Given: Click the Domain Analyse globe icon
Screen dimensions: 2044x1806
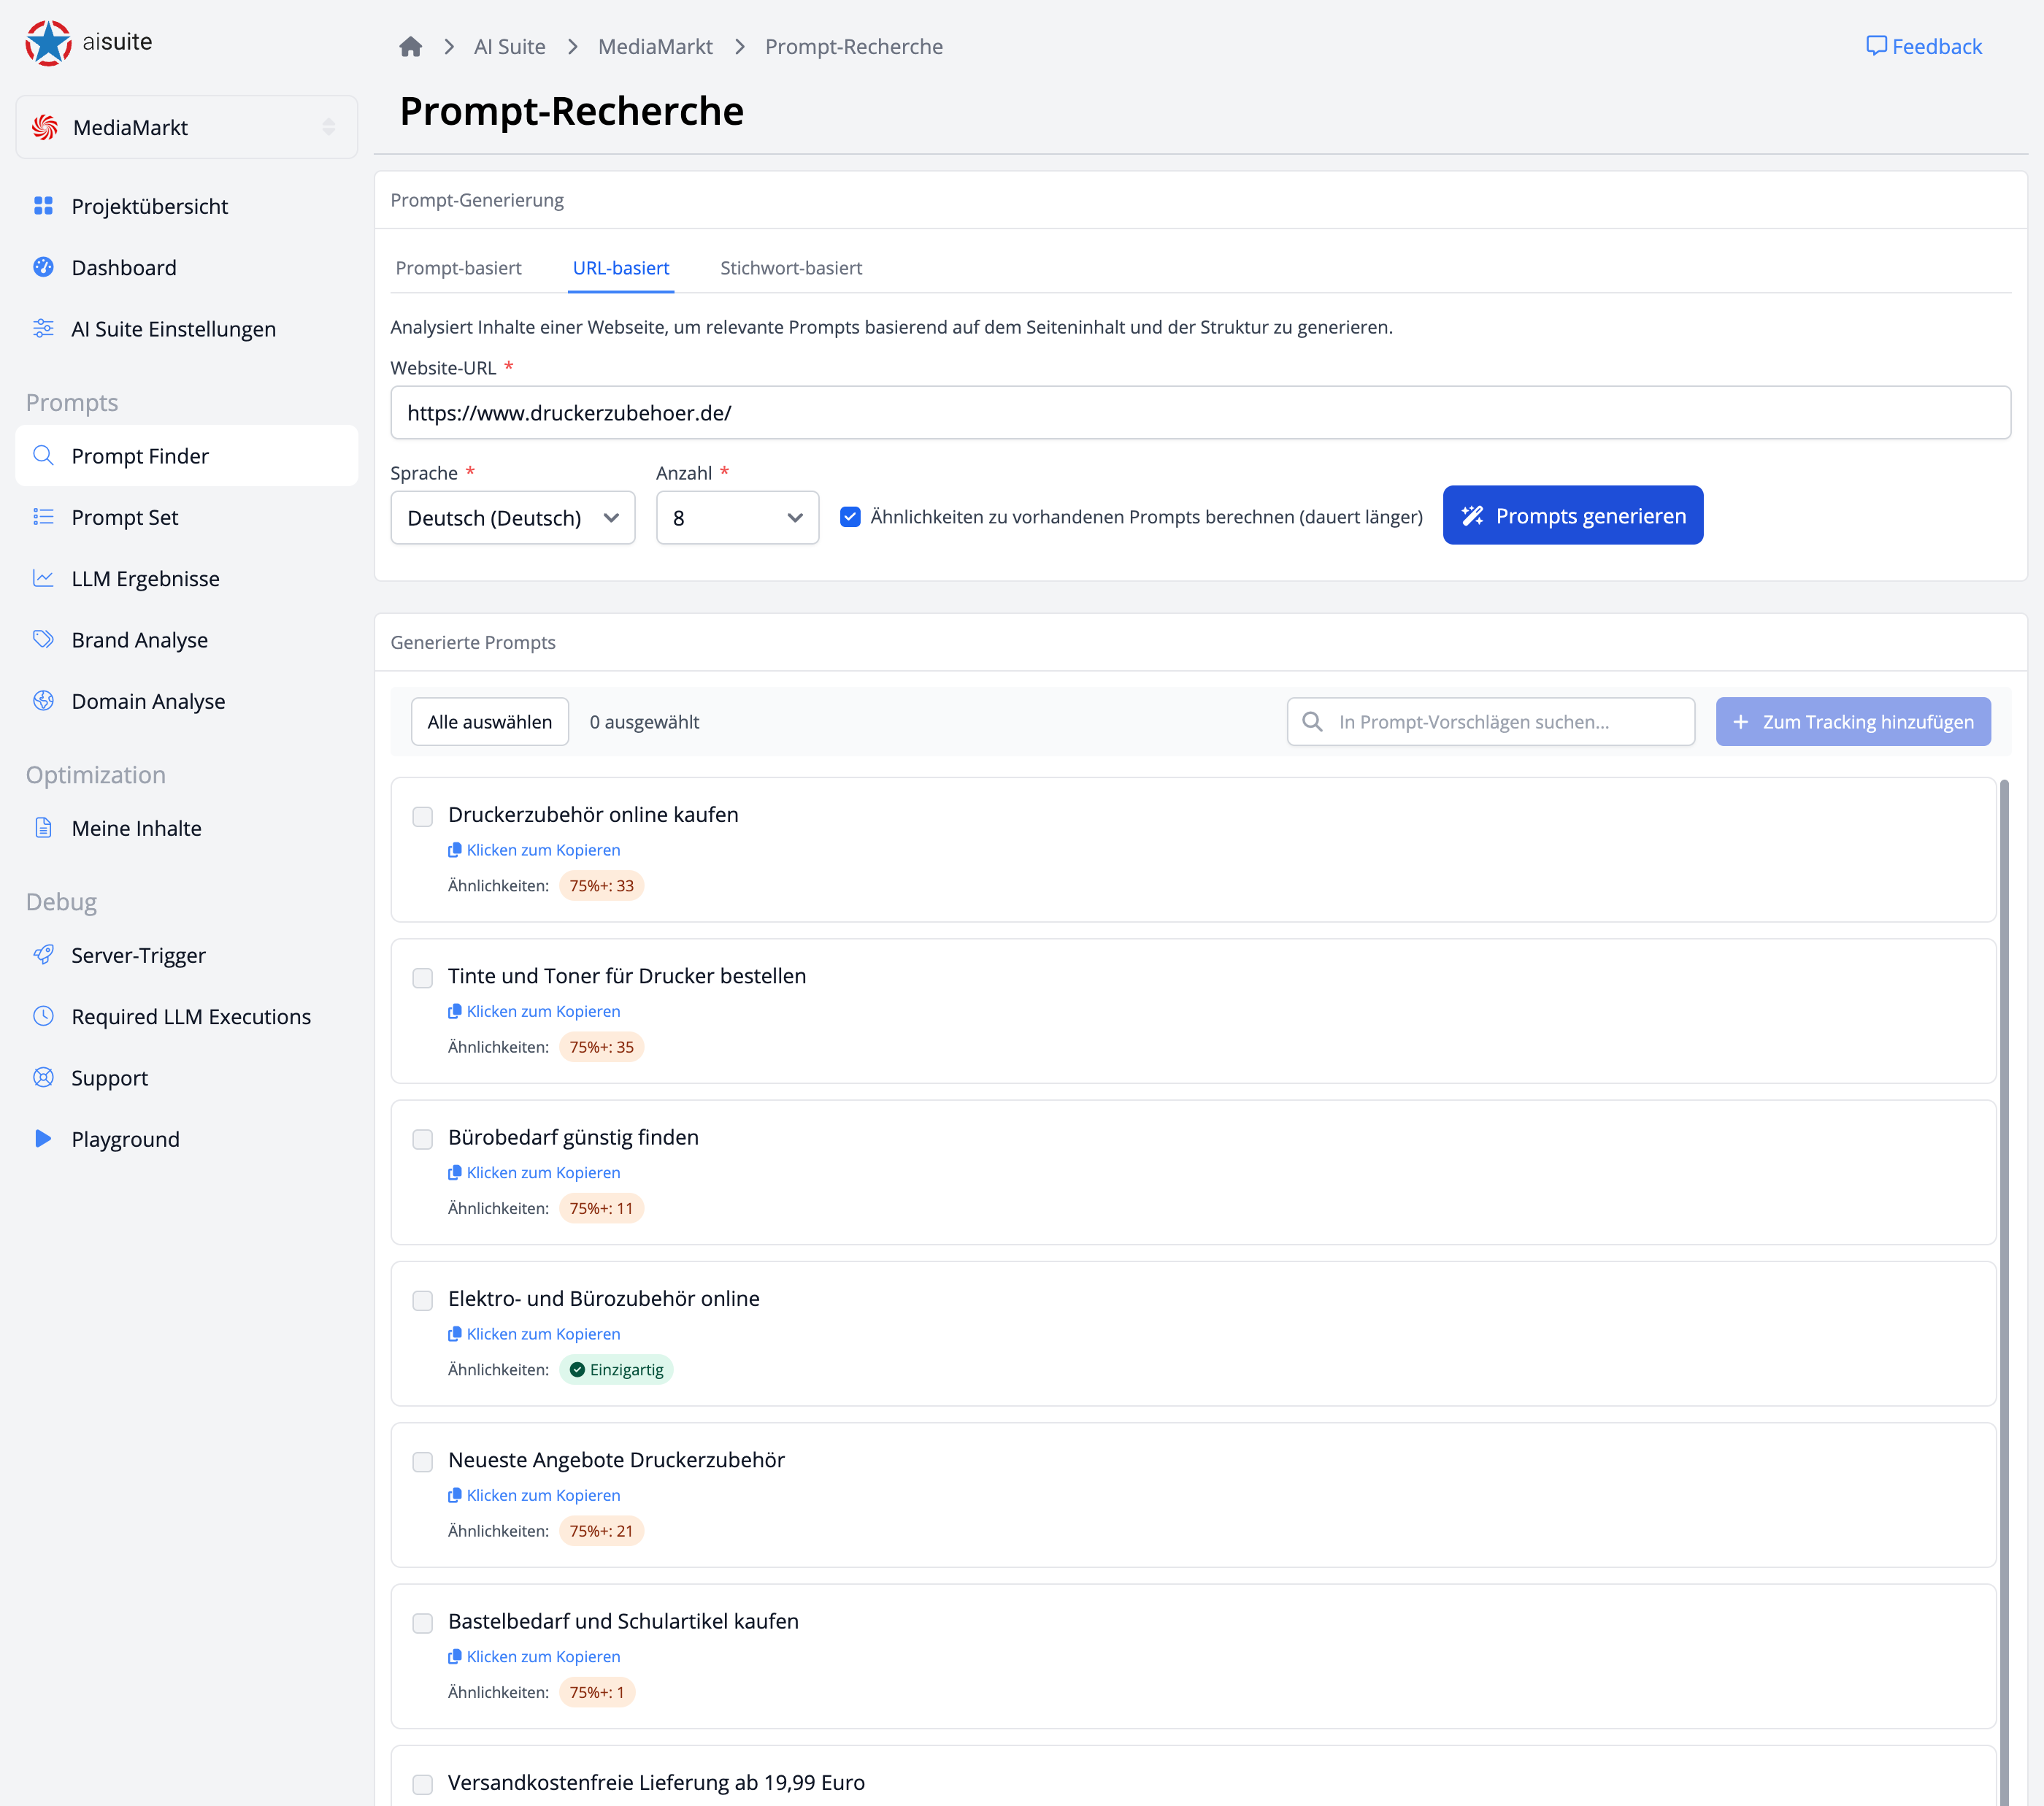Looking at the screenshot, I should (43, 701).
